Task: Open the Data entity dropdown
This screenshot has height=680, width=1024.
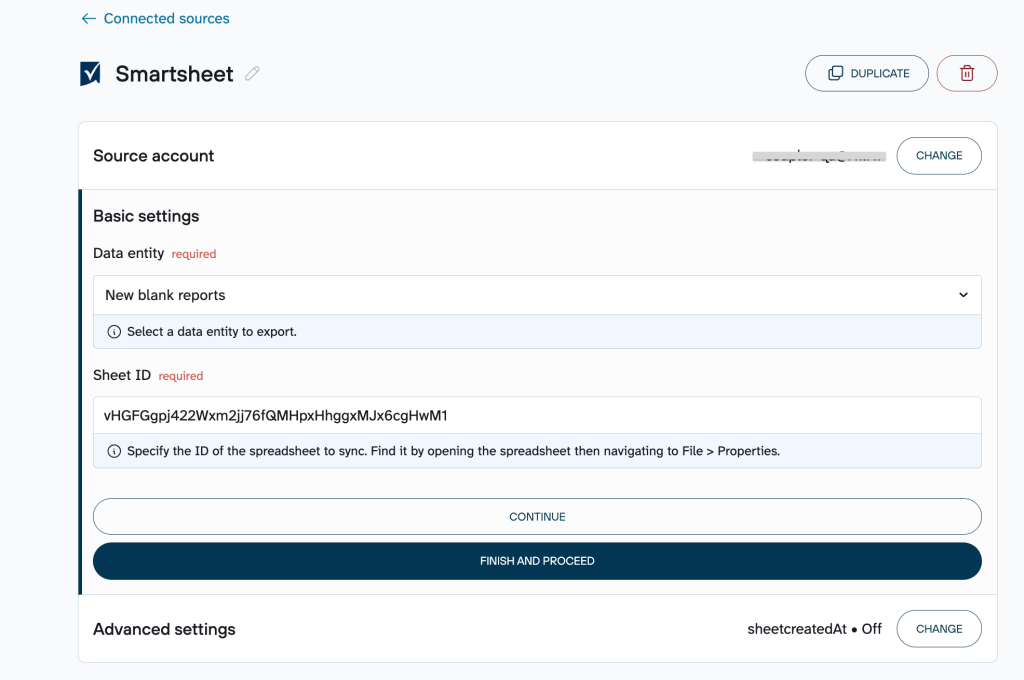Action: [537, 295]
